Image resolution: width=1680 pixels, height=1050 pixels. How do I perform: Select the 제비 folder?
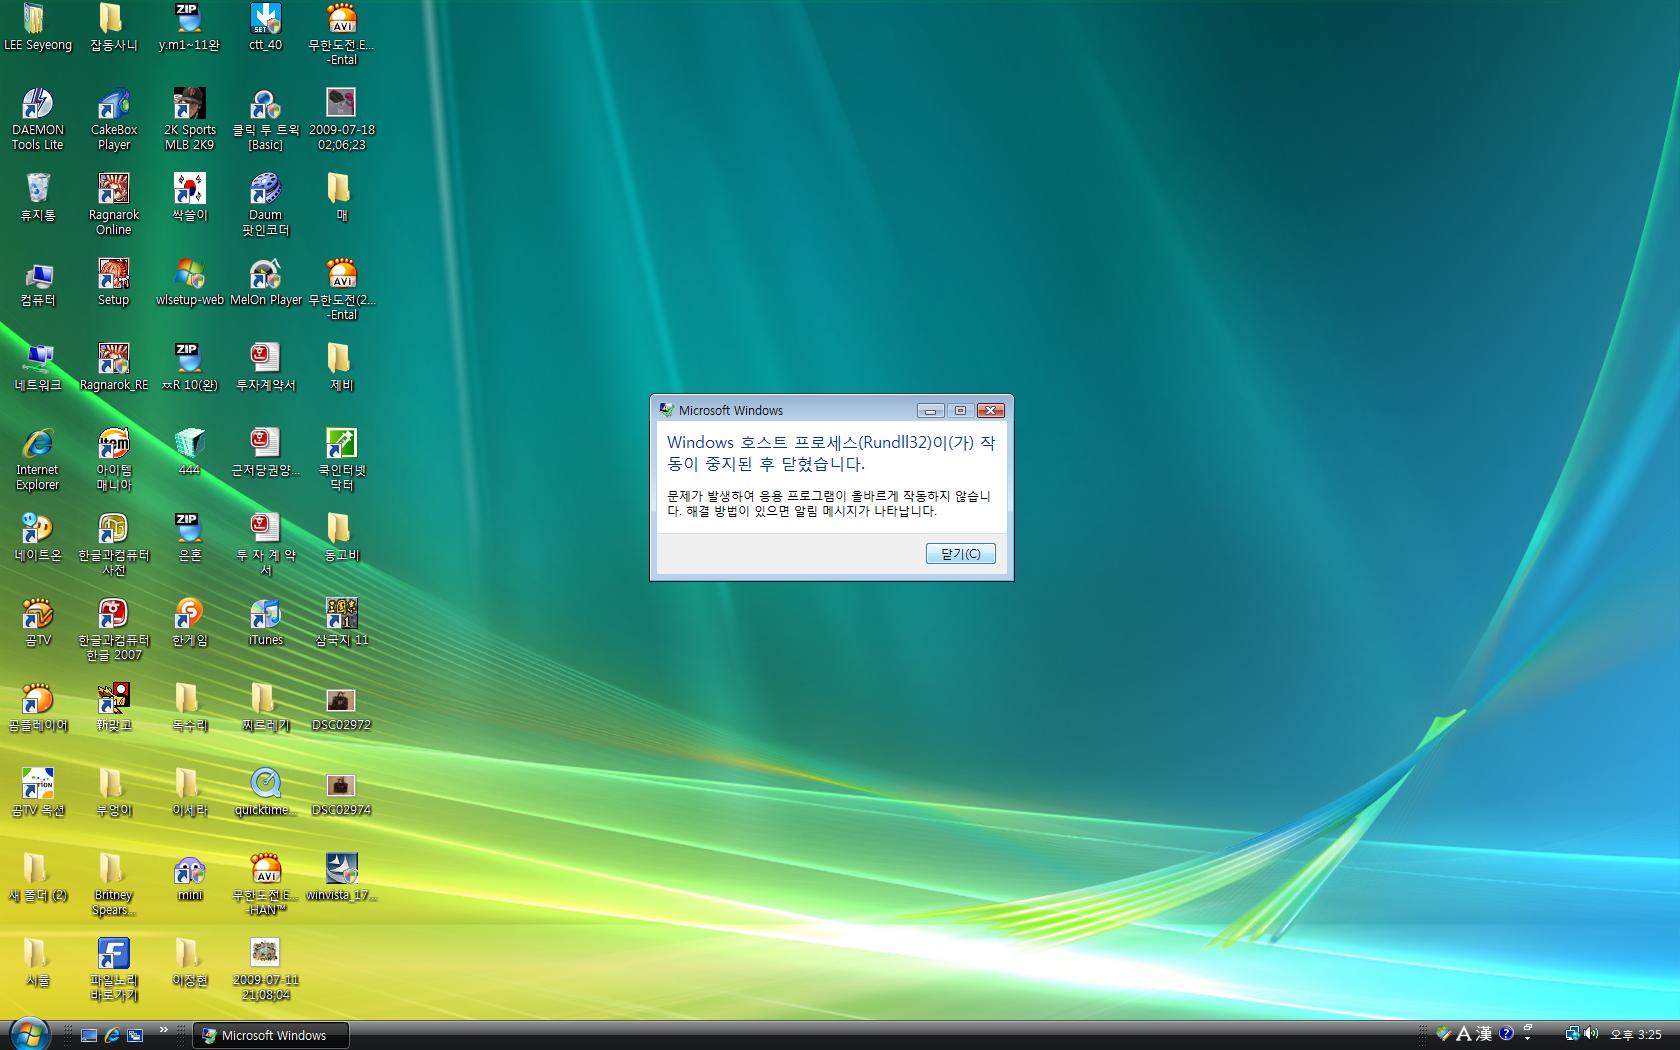pyautogui.click(x=342, y=367)
